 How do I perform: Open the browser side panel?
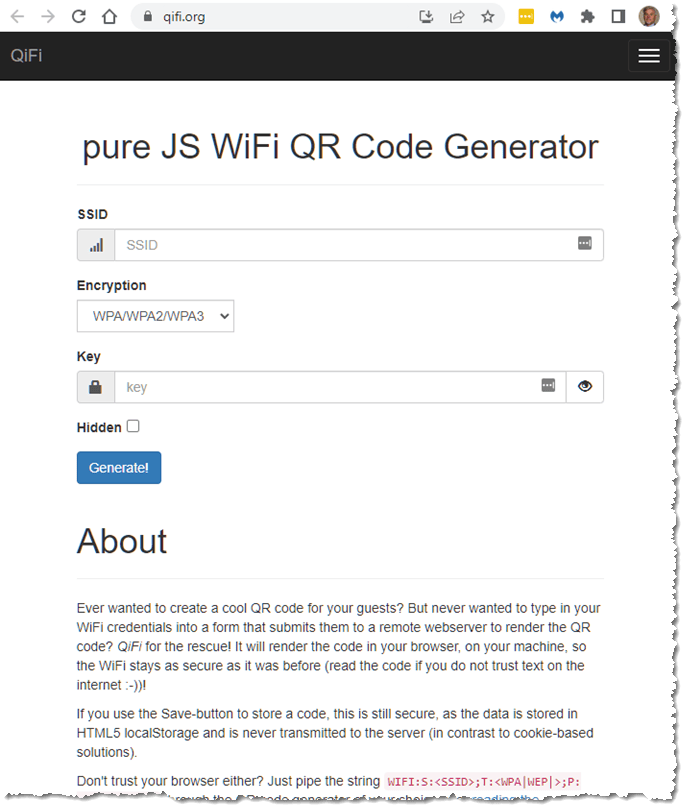(x=618, y=16)
